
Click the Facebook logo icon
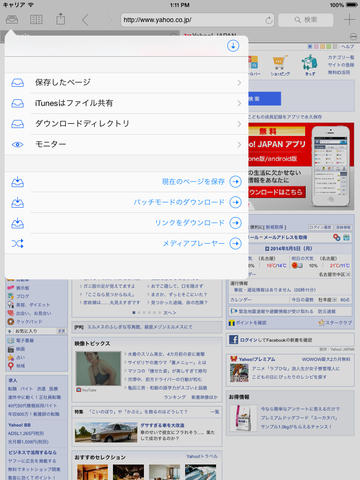tap(234, 340)
